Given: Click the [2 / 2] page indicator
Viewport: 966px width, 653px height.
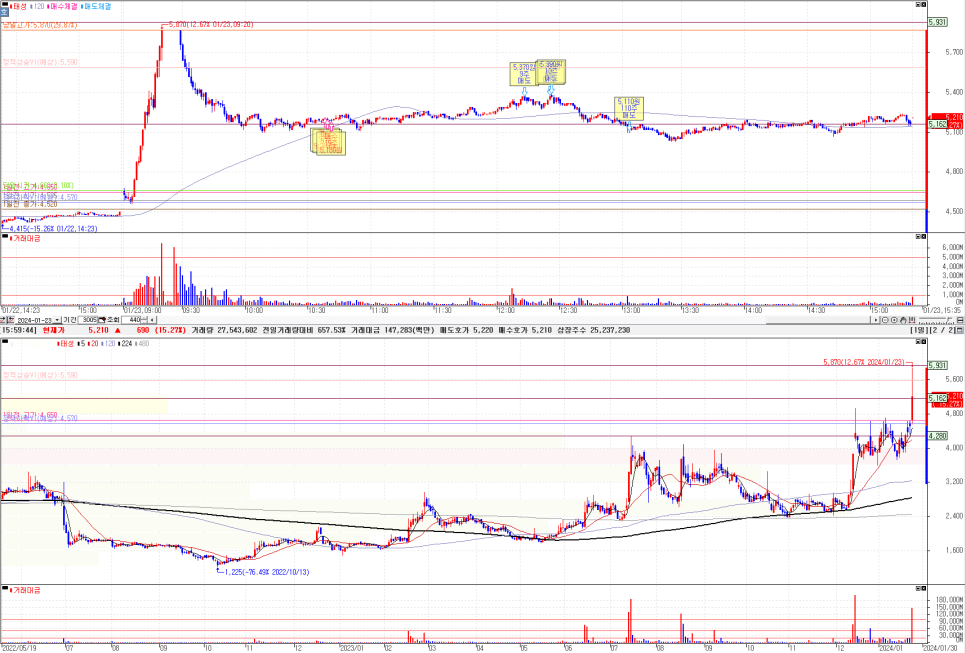Looking at the screenshot, I should click(943, 330).
